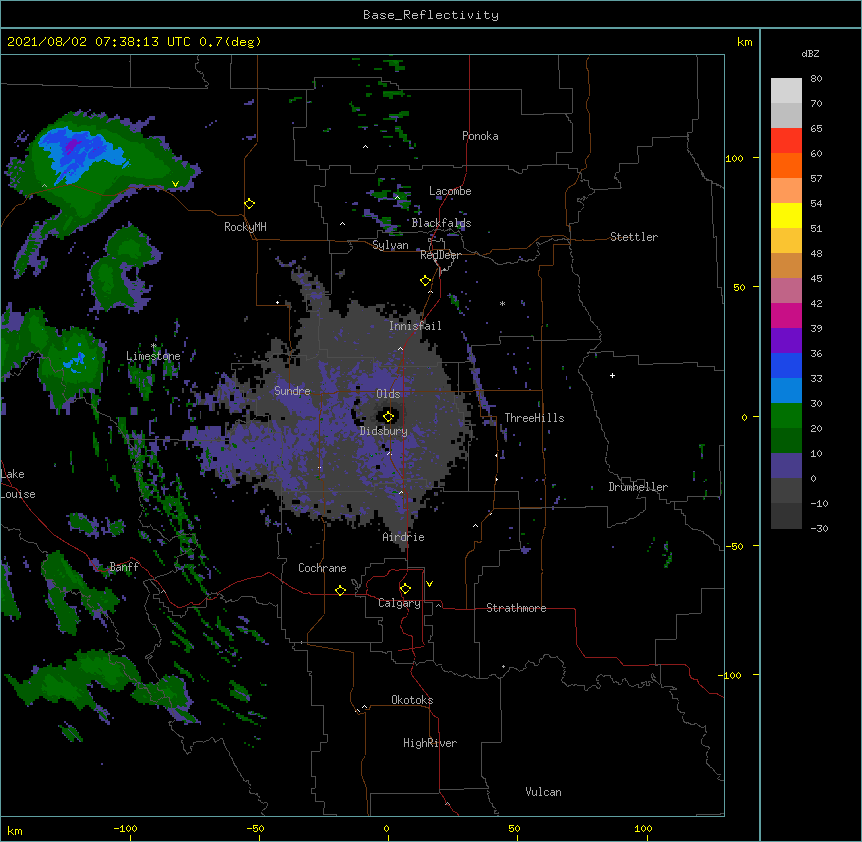Viewport: 862px width, 842px height.
Task: Click the -50 tick on the right vertical axis
Action: (734, 546)
